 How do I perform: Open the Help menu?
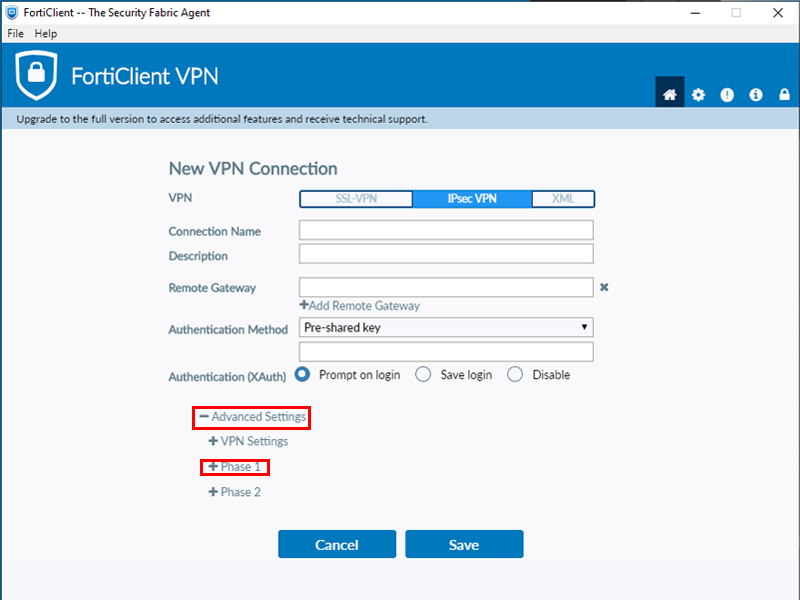click(x=46, y=33)
